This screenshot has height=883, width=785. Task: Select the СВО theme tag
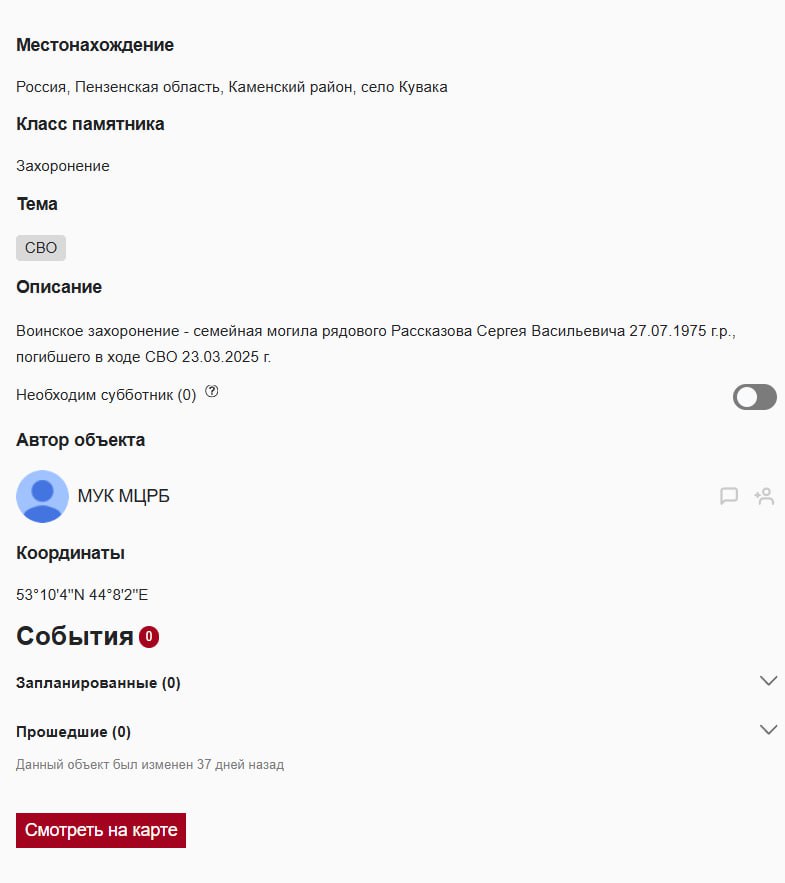(x=41, y=248)
